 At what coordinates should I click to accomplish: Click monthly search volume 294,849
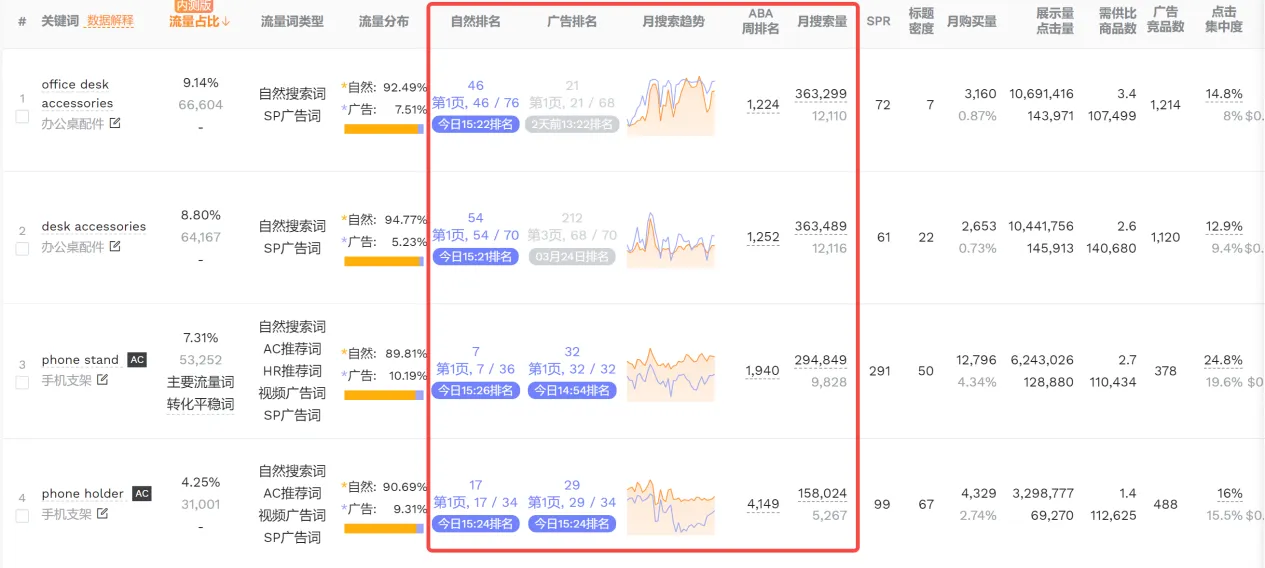821,360
